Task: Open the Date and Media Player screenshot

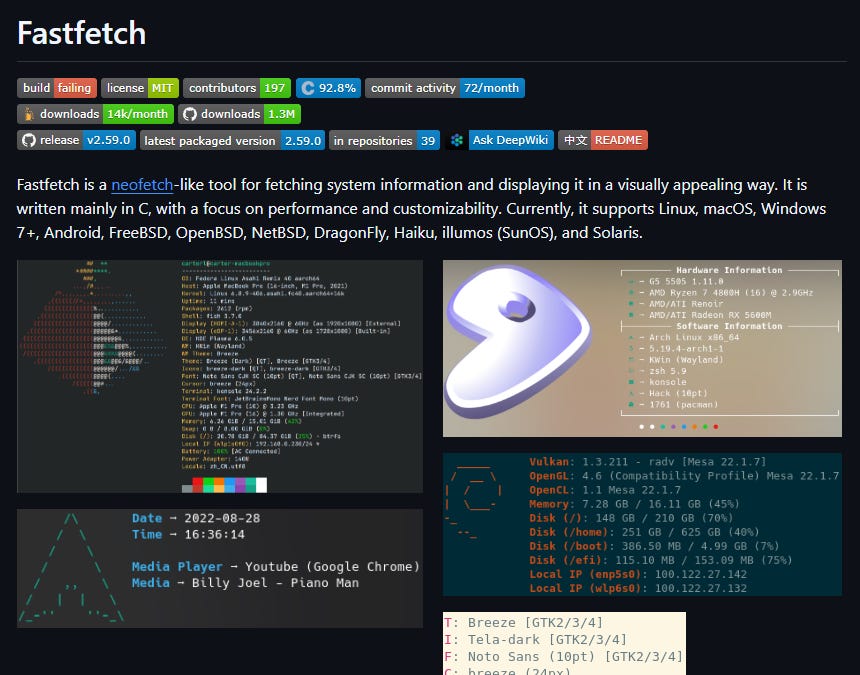Action: 220,568
